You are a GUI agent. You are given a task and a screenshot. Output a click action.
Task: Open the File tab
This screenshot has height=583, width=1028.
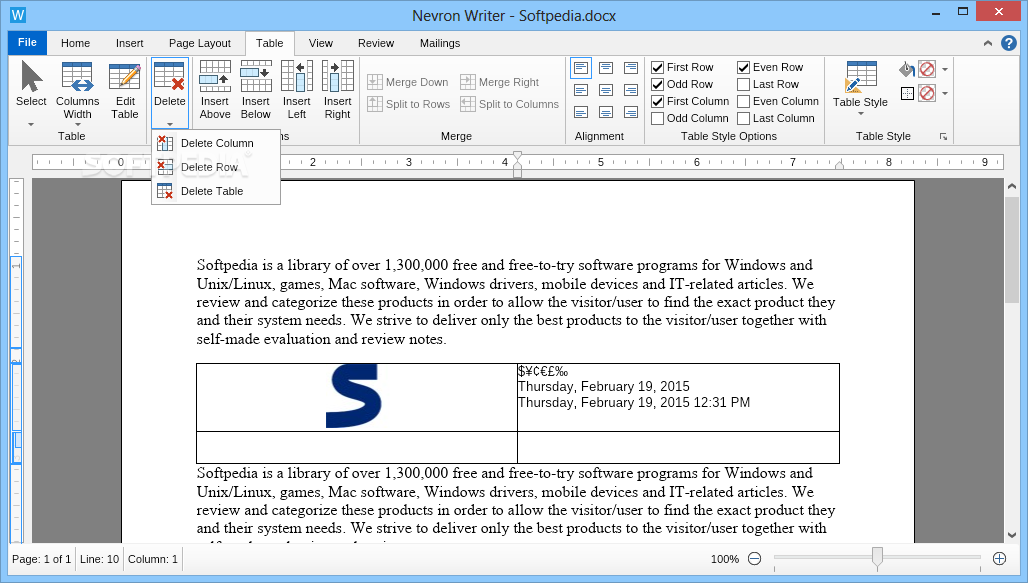[28, 43]
